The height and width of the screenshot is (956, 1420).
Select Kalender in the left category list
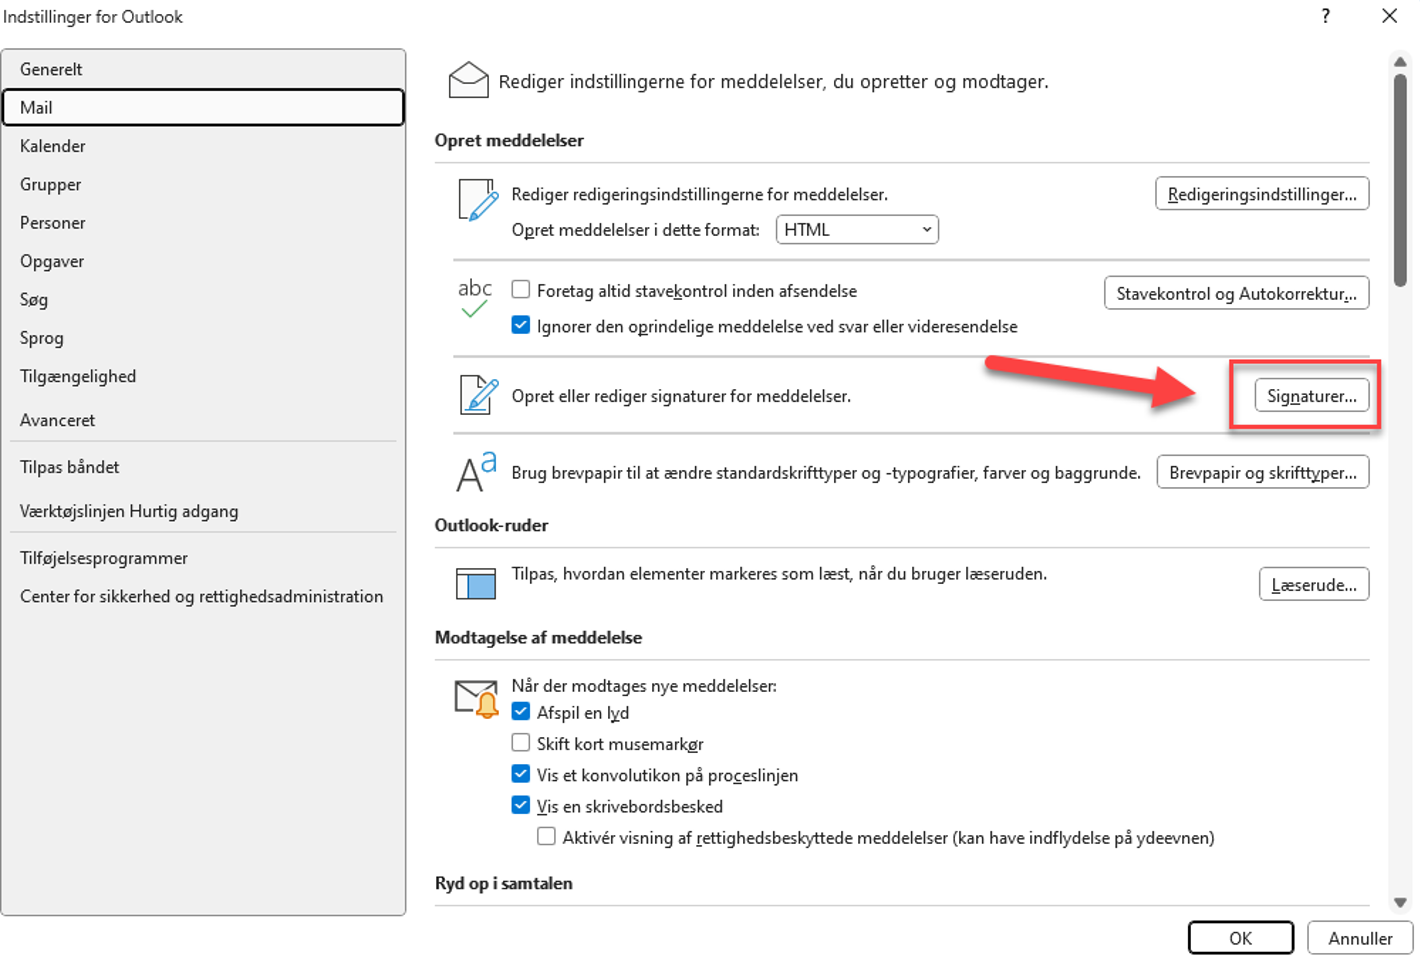53,146
